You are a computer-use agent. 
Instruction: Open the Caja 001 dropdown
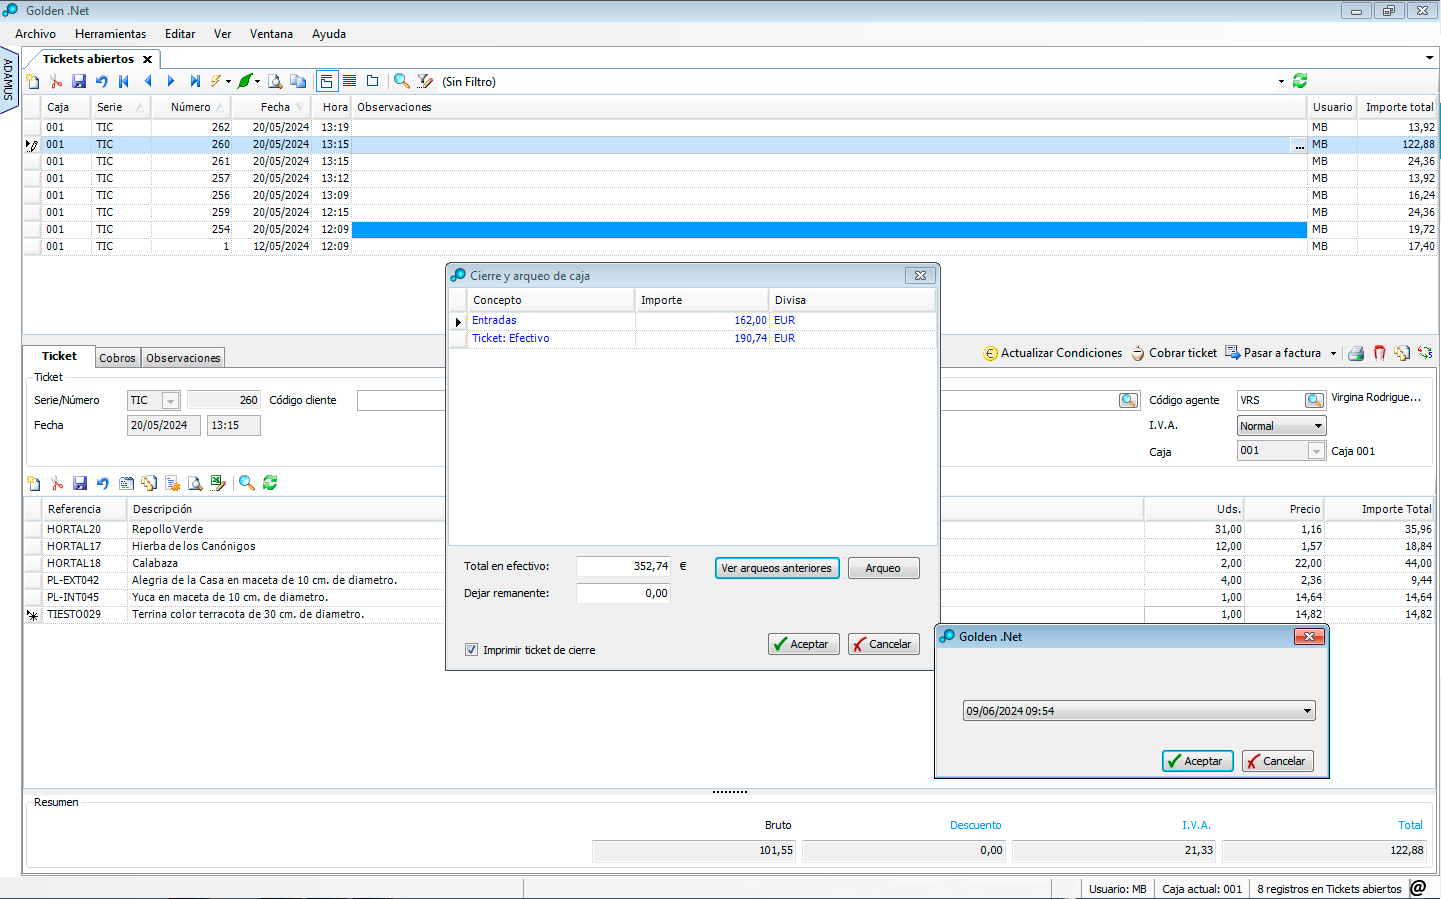pyautogui.click(x=1316, y=451)
